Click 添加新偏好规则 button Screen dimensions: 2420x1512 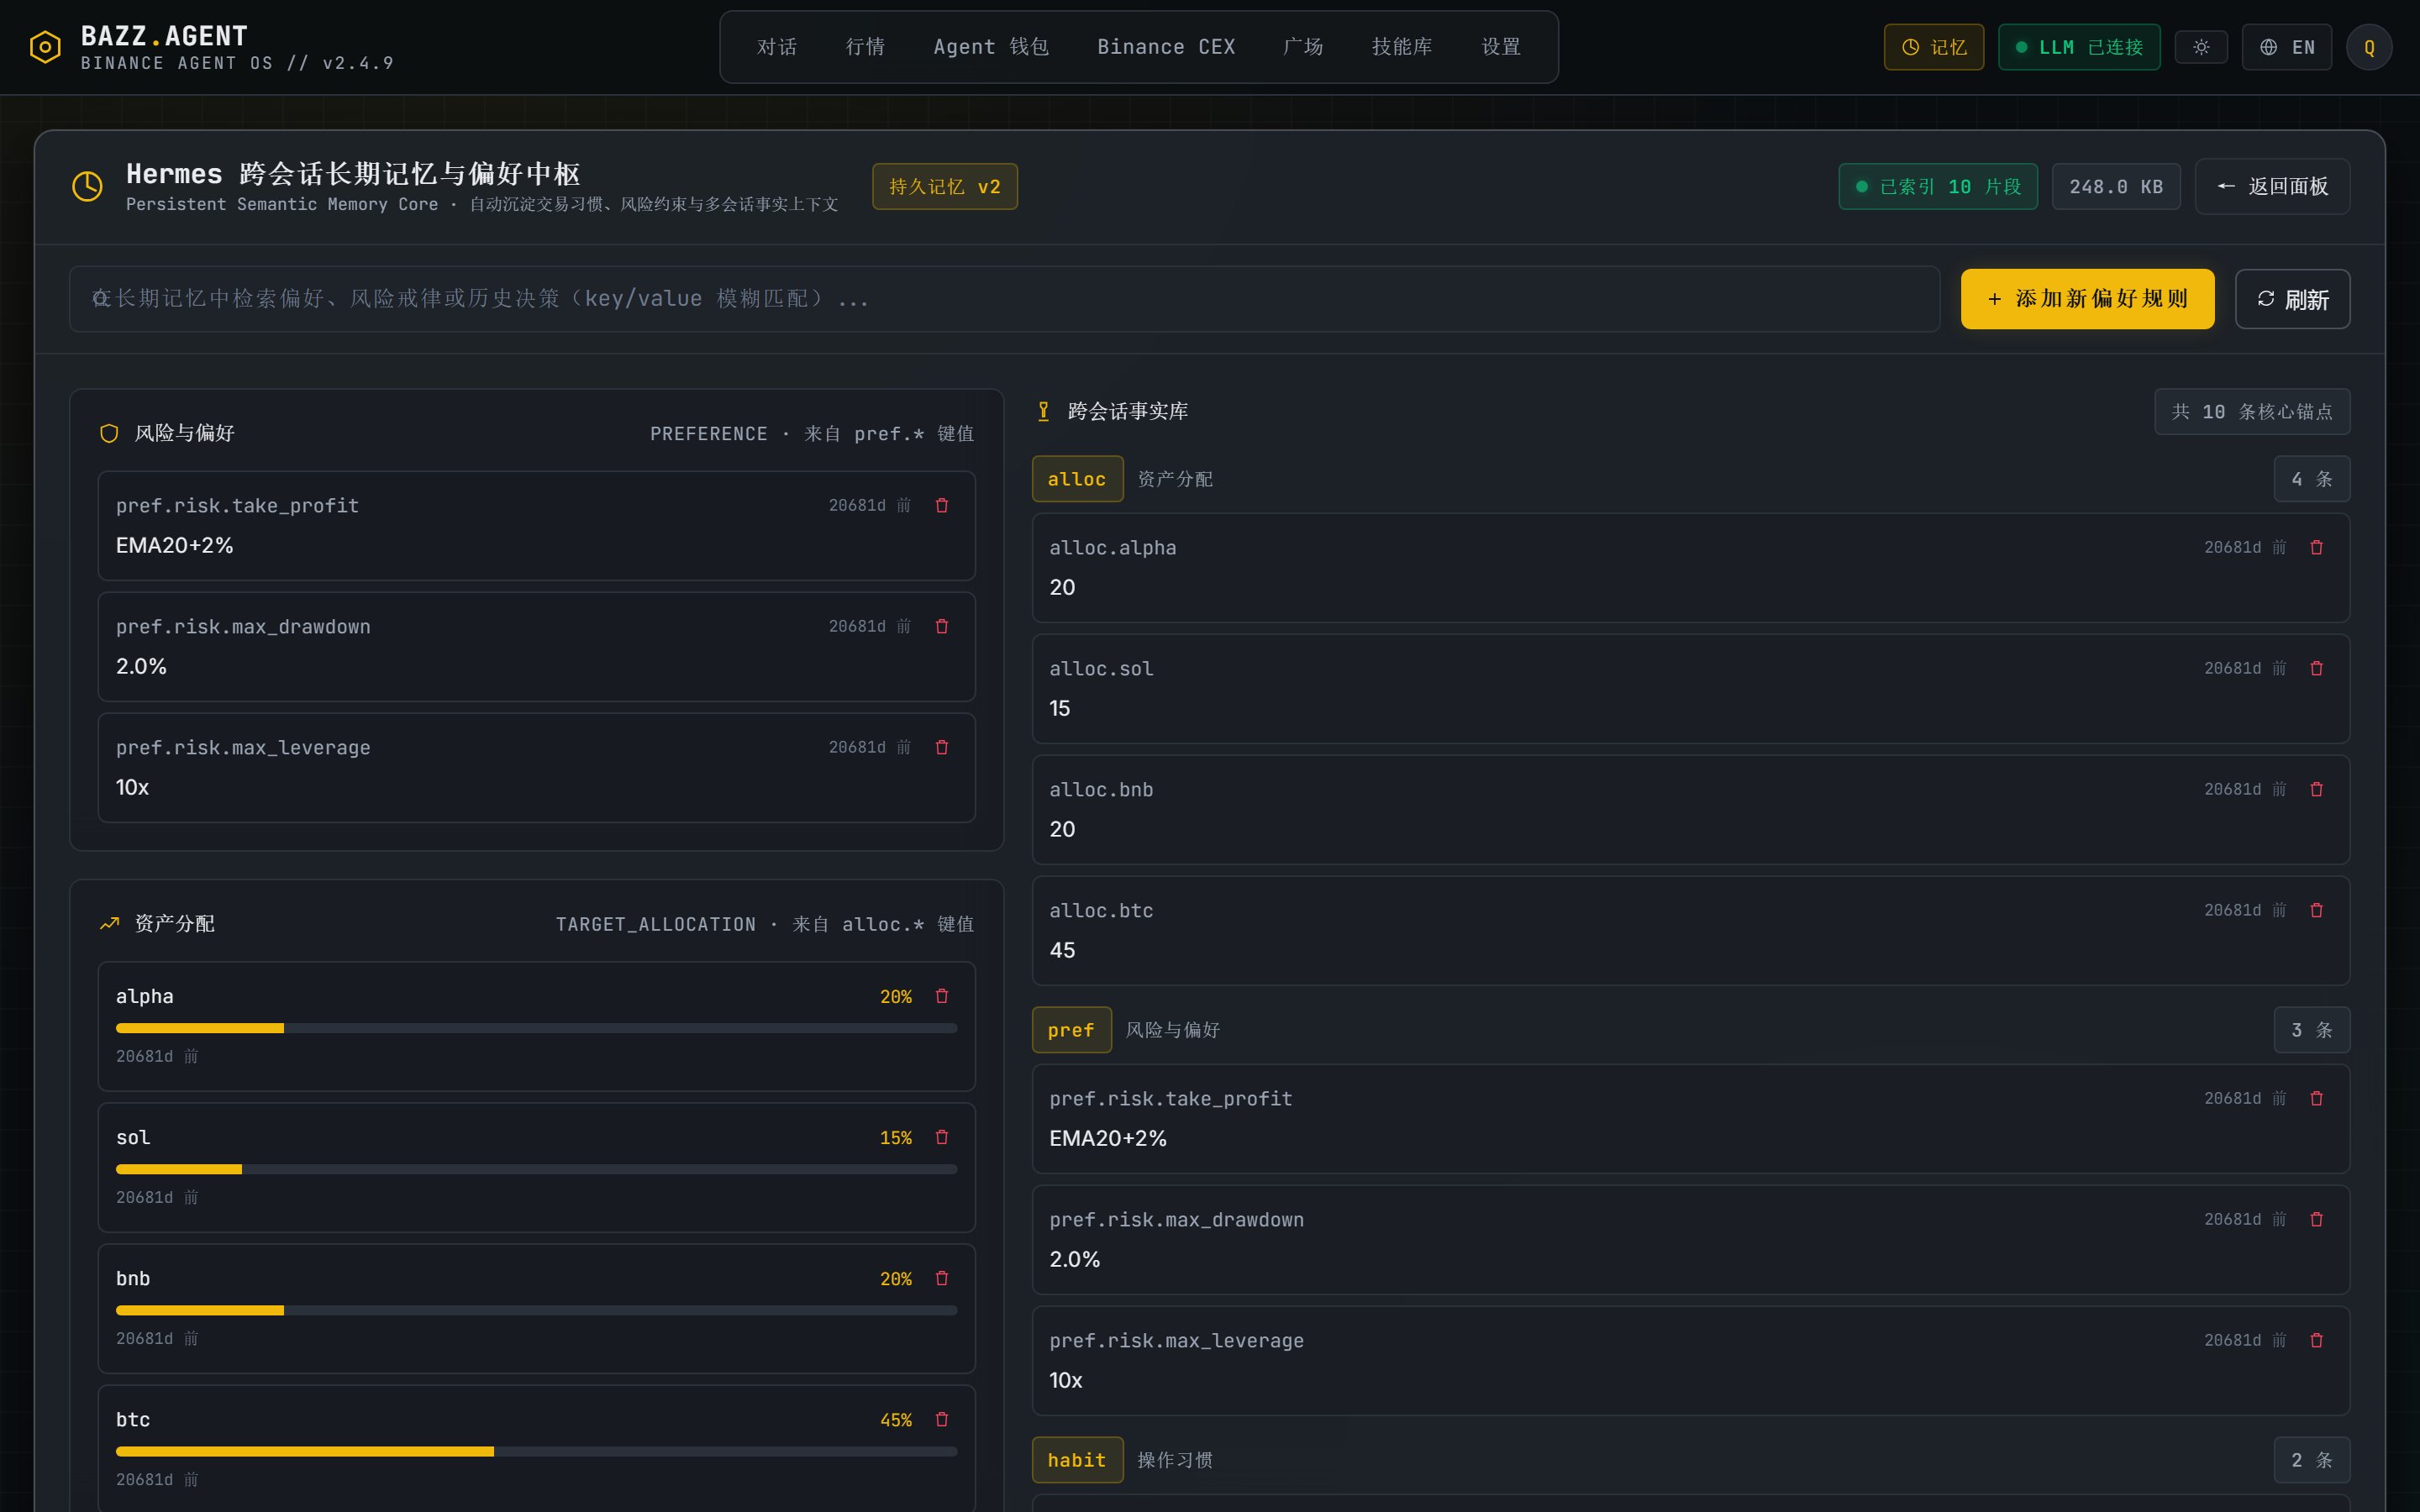click(x=2087, y=299)
